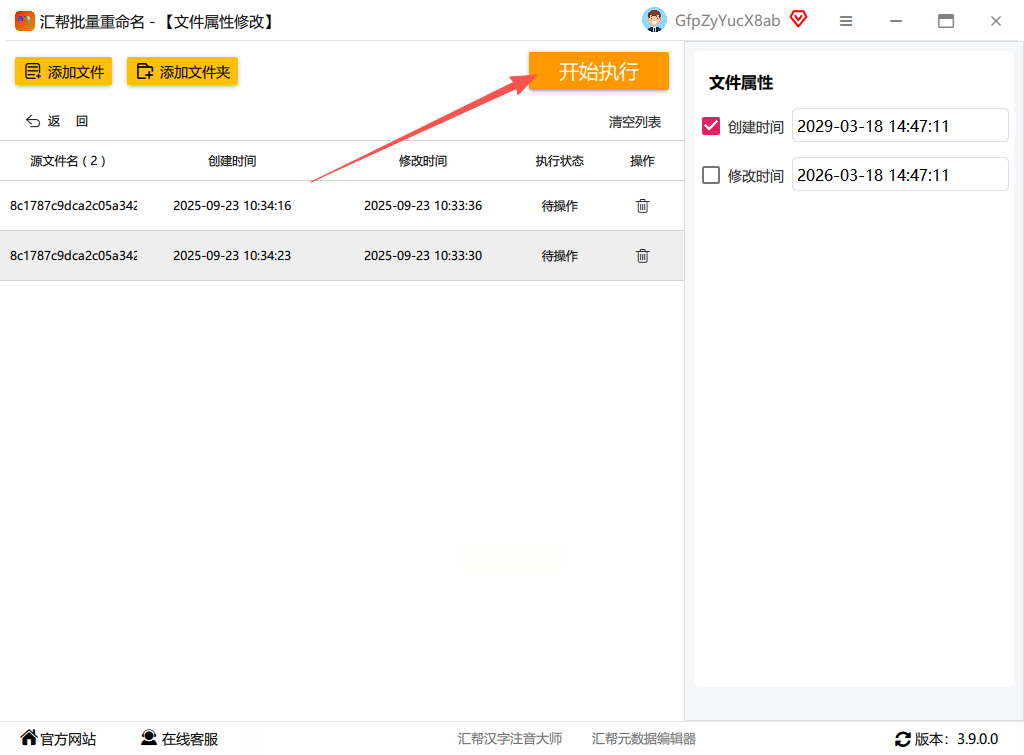This screenshot has height=755, width=1024.
Task: Click the 版本: 3.9.0.0 text
Action: point(956,739)
